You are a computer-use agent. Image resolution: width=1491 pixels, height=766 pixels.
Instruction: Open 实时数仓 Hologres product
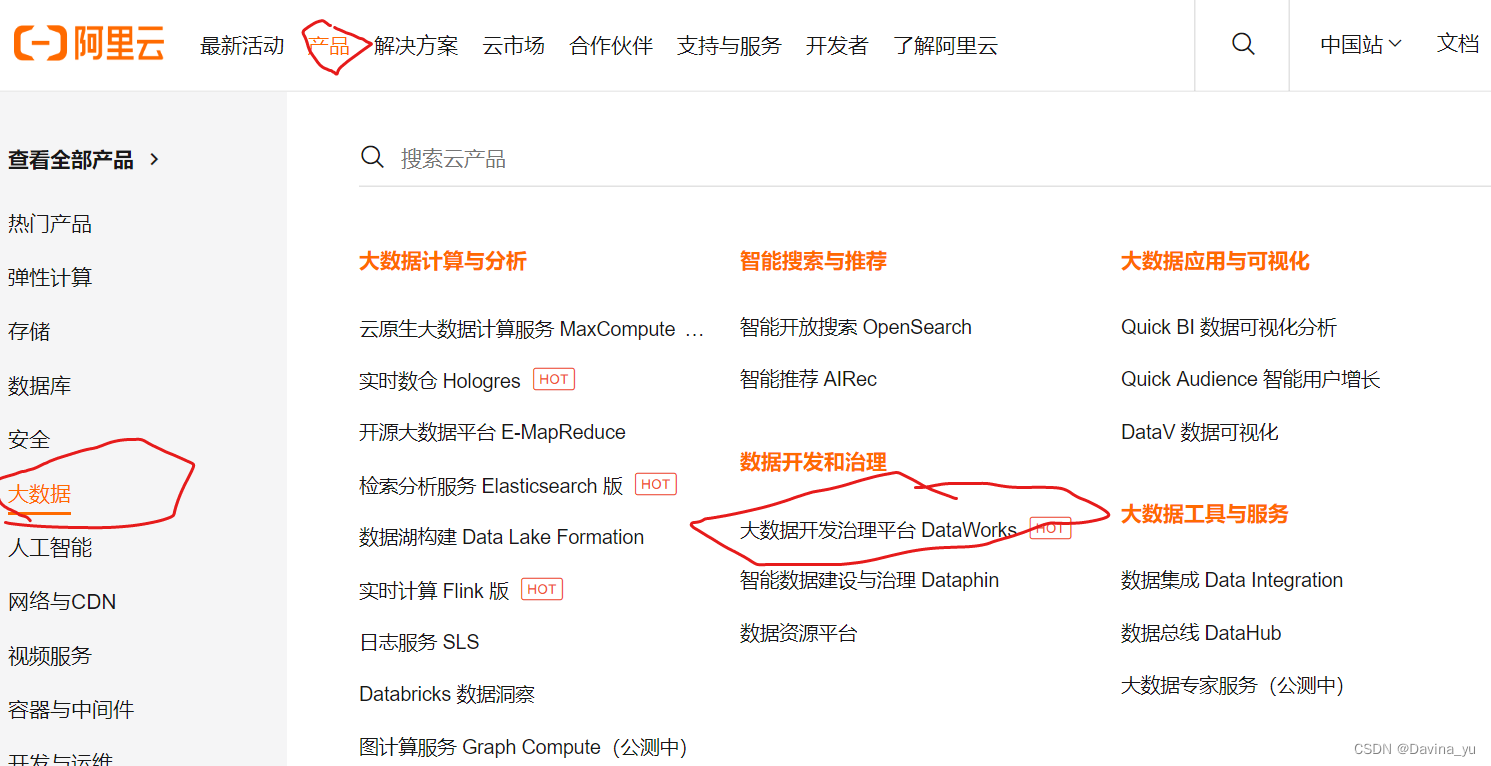tap(440, 381)
